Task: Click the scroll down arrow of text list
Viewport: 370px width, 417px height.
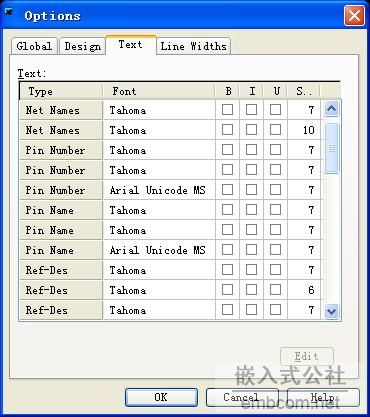Action: (x=331, y=311)
